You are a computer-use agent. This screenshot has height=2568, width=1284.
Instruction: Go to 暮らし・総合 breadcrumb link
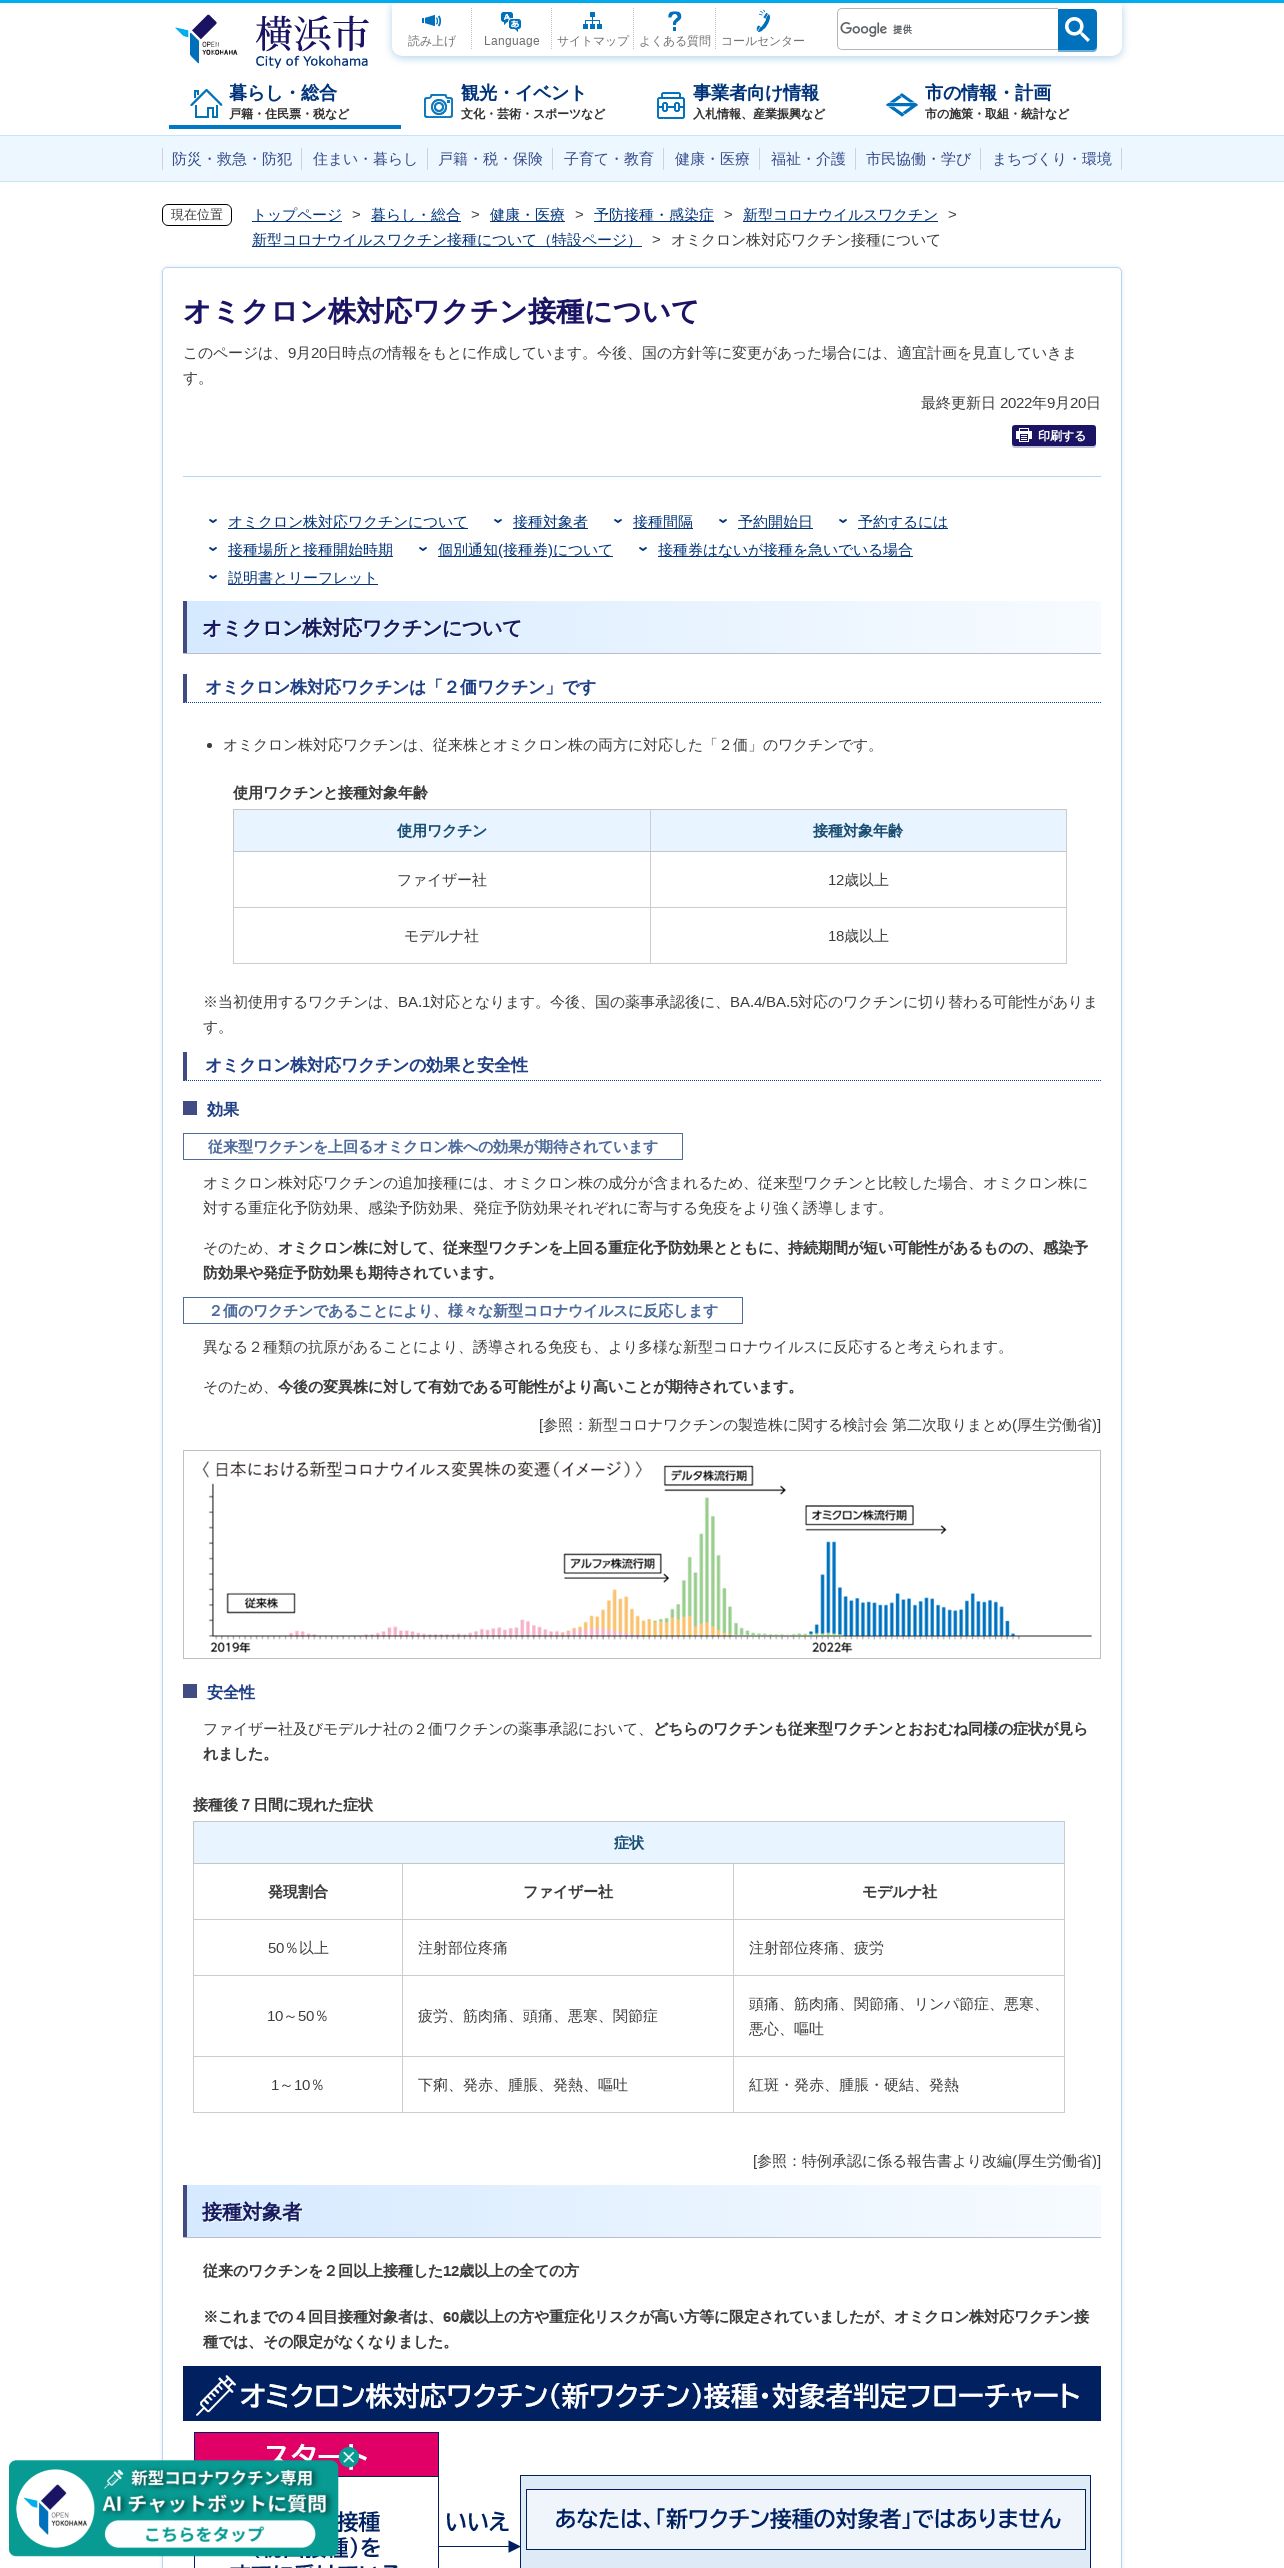coord(416,215)
